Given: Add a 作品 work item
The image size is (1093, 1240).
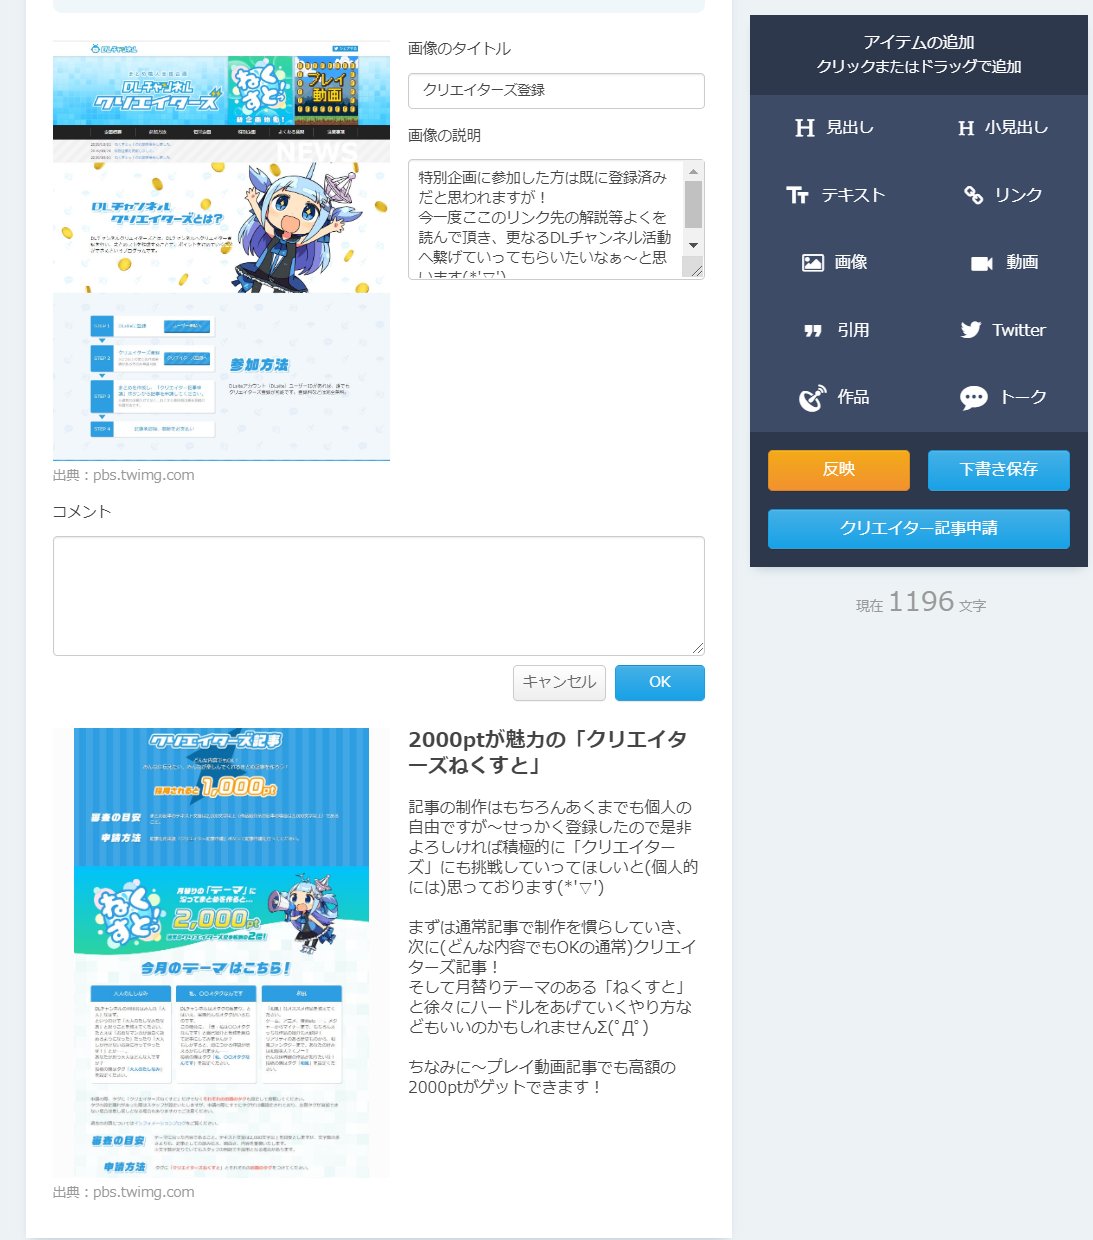Looking at the screenshot, I should (x=834, y=397).
